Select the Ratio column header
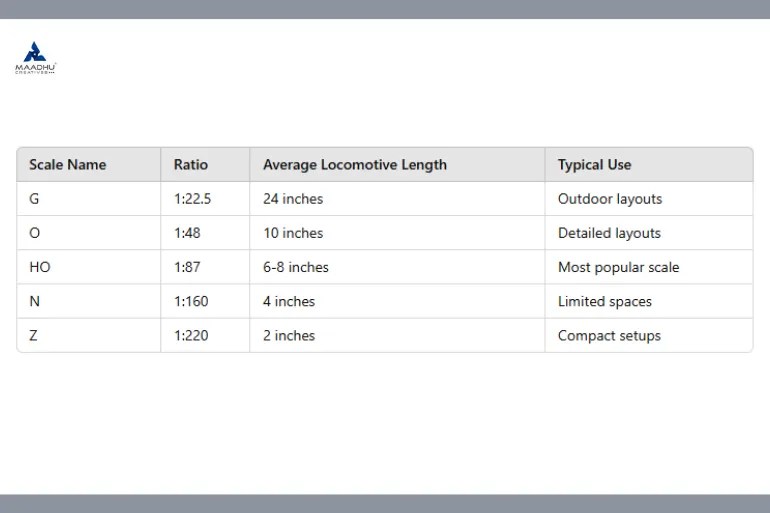Image resolution: width=770 pixels, height=513 pixels. [205, 164]
